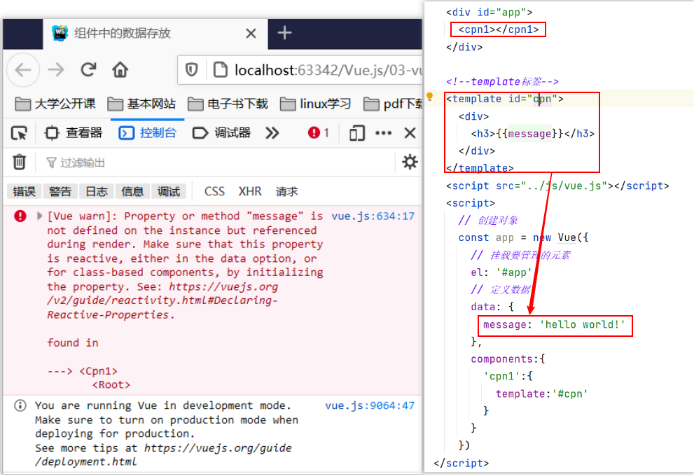Toggle responsive design mode icon
Viewport: 694px width, 476px height.
pyautogui.click(x=357, y=133)
